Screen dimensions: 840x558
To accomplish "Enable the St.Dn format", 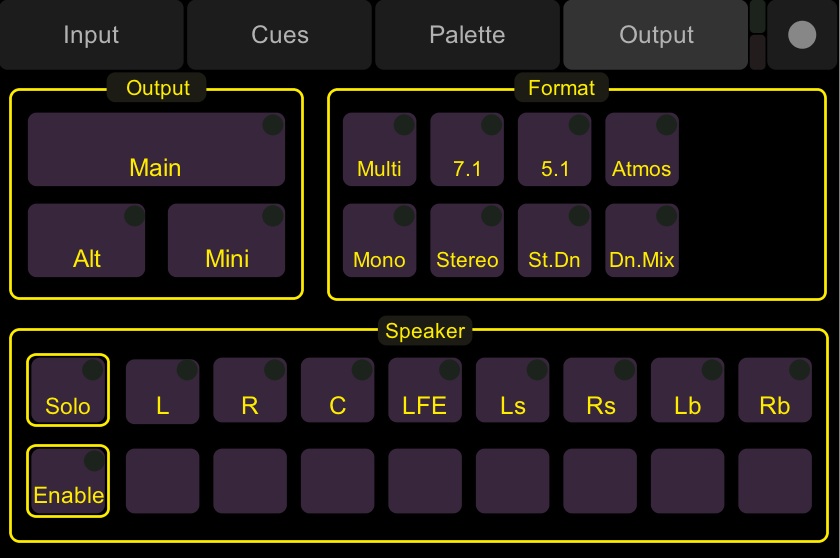I will 554,240.
